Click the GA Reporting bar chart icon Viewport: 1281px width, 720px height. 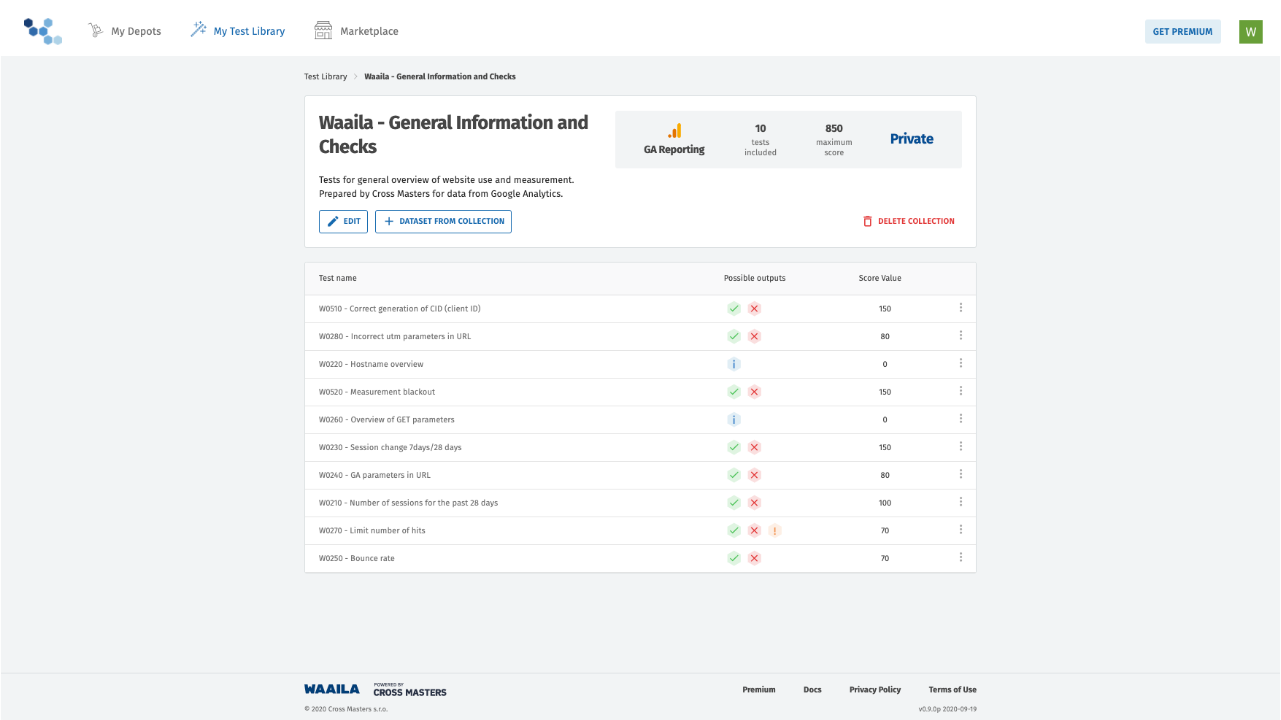[674, 131]
